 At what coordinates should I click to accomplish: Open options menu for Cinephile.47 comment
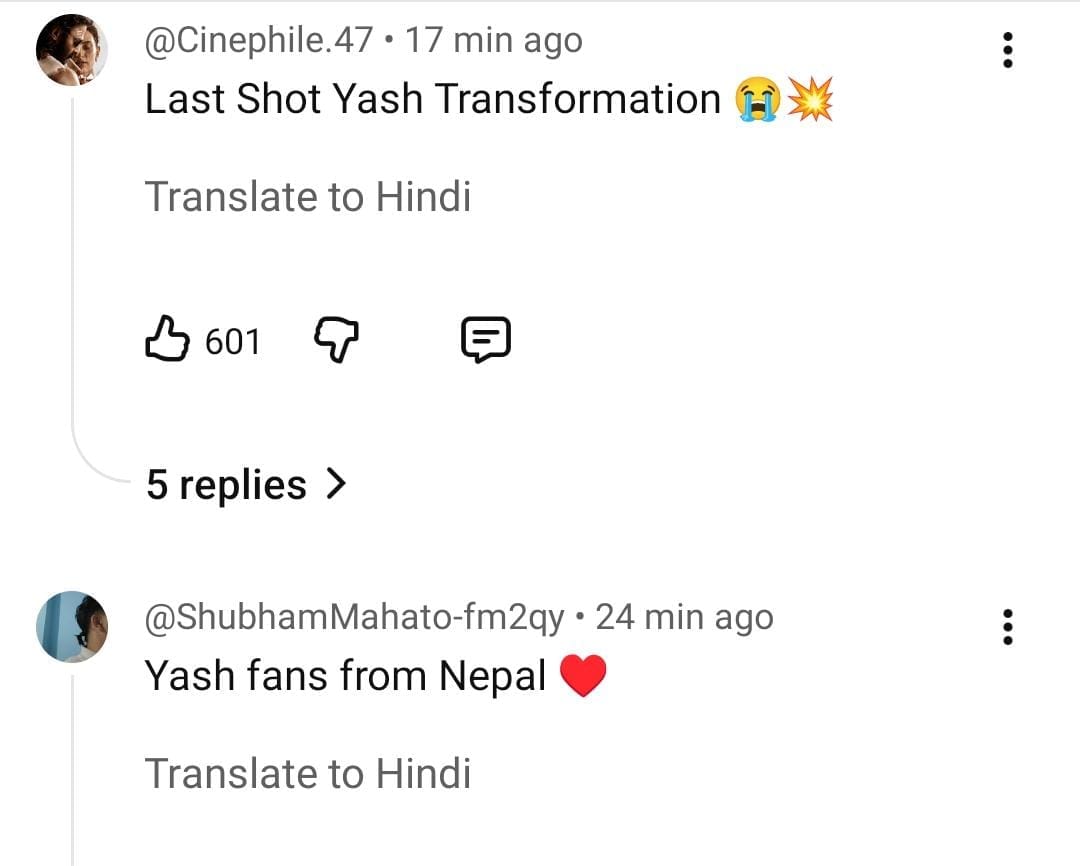tap(1007, 50)
